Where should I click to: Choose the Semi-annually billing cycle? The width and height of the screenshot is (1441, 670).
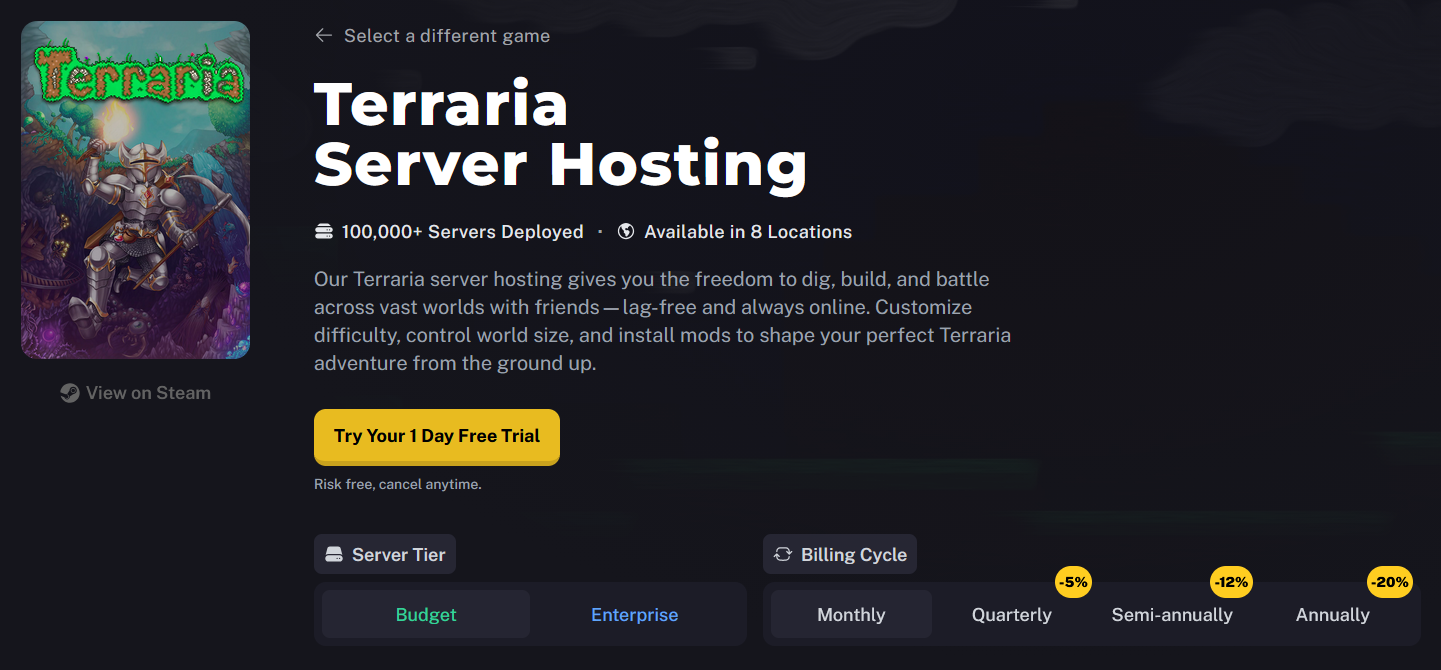point(1172,614)
